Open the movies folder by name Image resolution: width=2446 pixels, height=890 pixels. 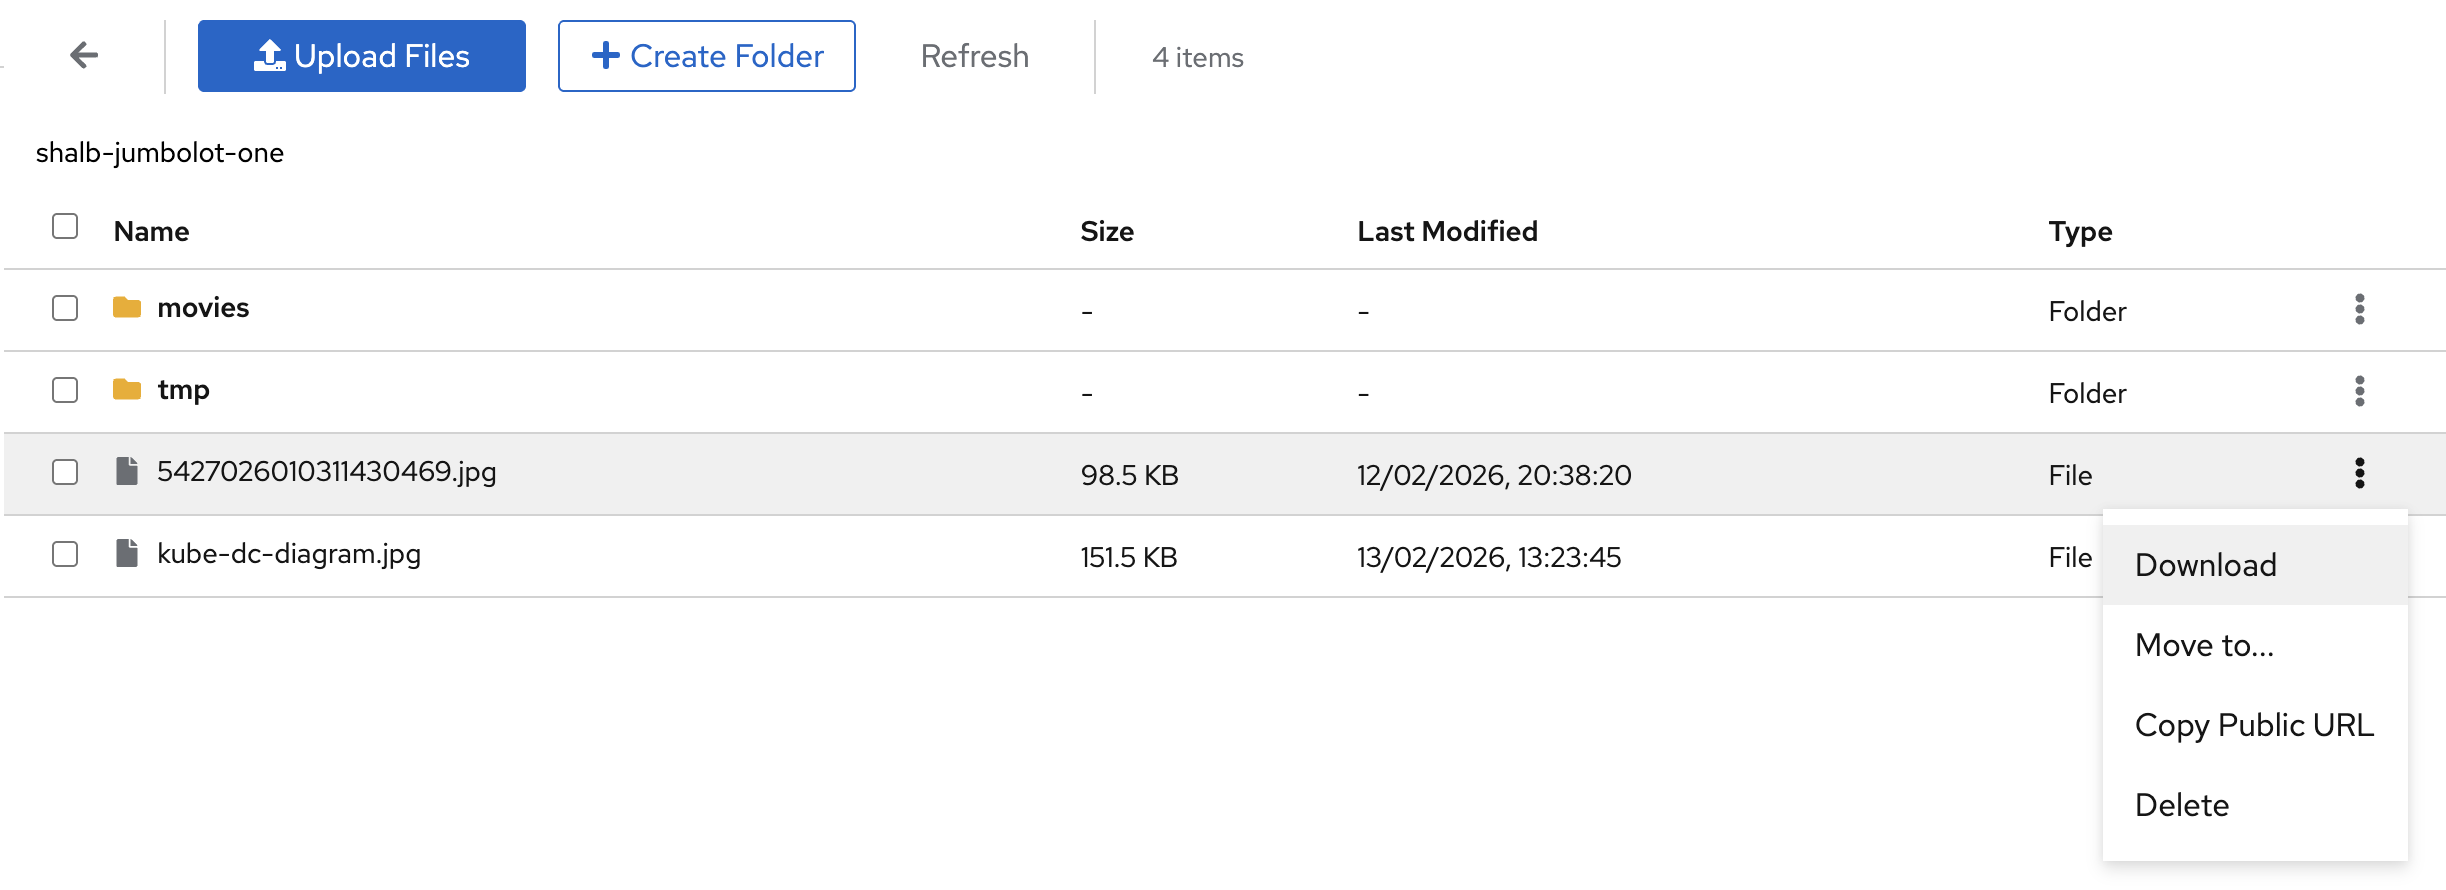pyautogui.click(x=203, y=308)
